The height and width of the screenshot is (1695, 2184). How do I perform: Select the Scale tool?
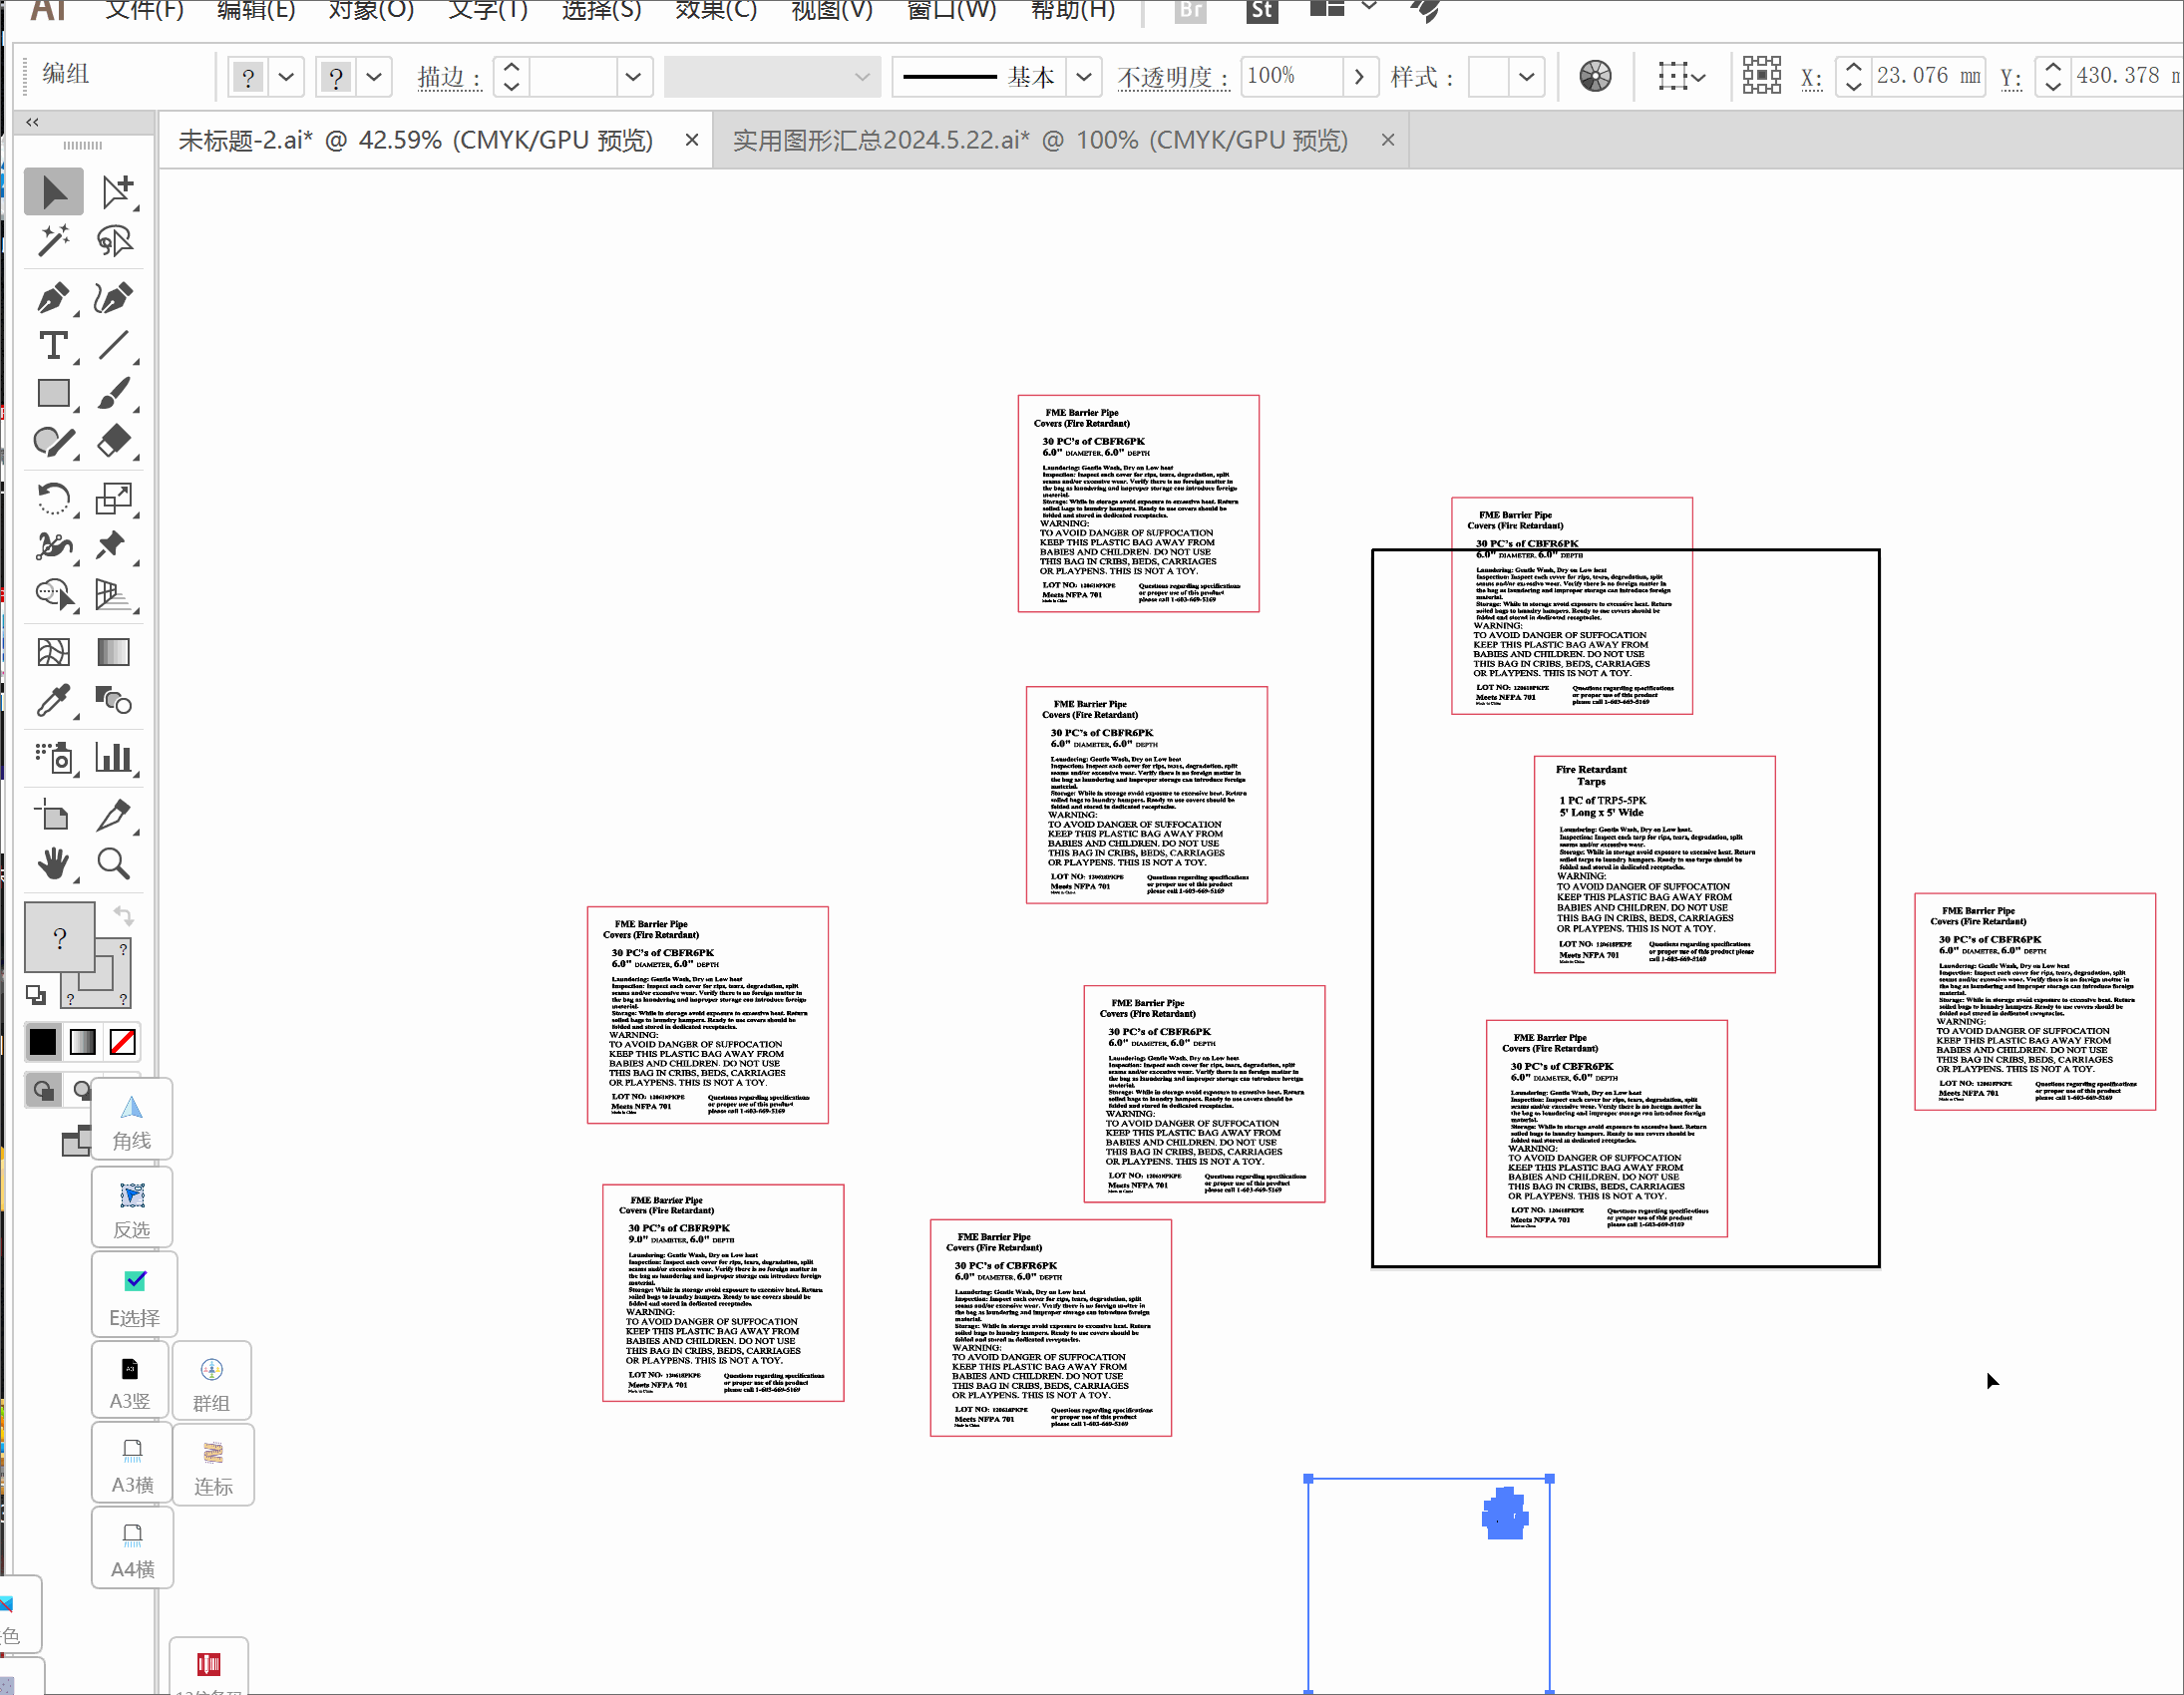coord(113,498)
